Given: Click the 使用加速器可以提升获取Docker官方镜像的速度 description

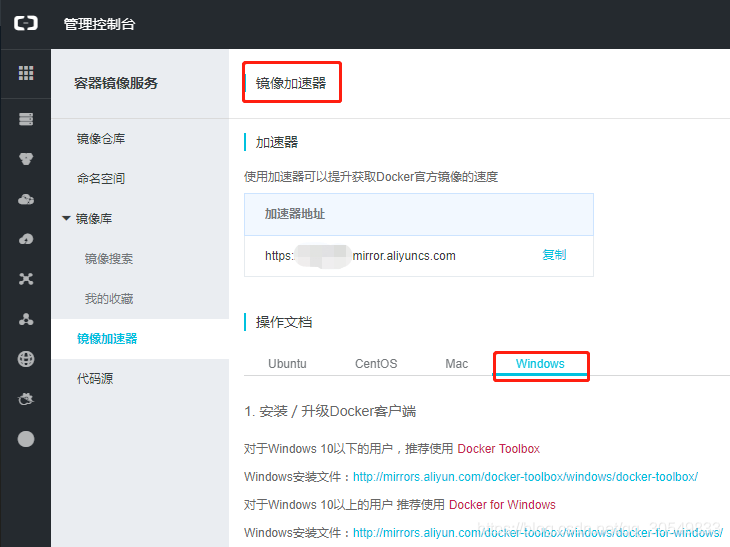Looking at the screenshot, I should coord(371,177).
